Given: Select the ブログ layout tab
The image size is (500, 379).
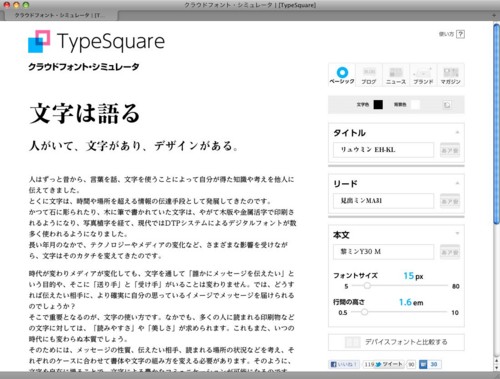Looking at the screenshot, I should pos(369,75).
